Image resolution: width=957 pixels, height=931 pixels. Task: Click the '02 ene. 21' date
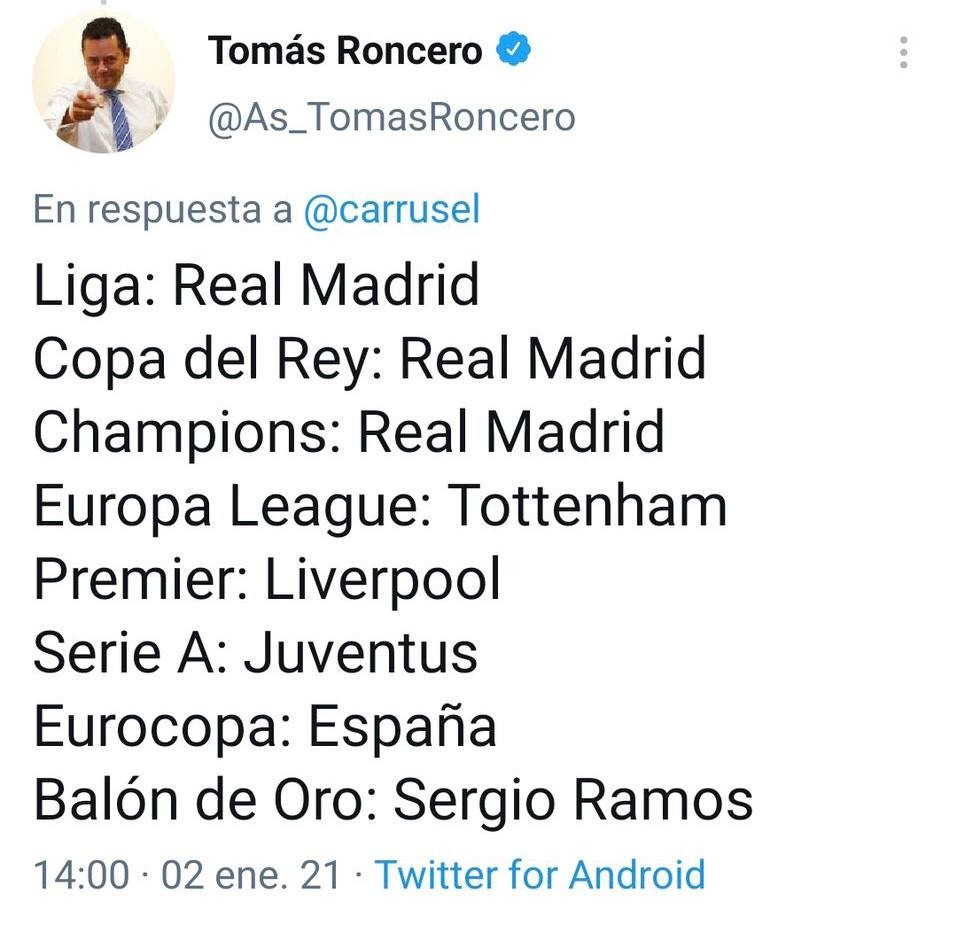click(251, 875)
